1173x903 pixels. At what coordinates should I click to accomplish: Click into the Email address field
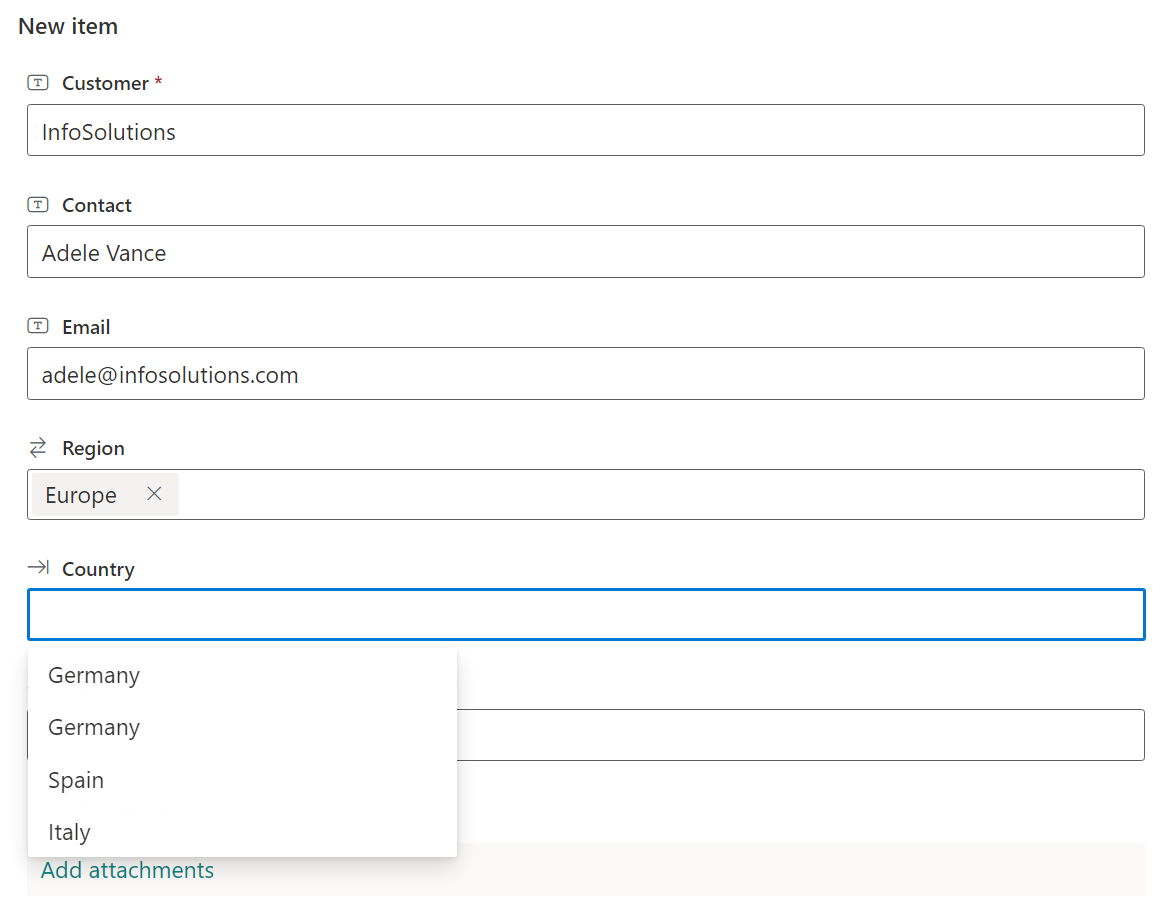click(585, 374)
